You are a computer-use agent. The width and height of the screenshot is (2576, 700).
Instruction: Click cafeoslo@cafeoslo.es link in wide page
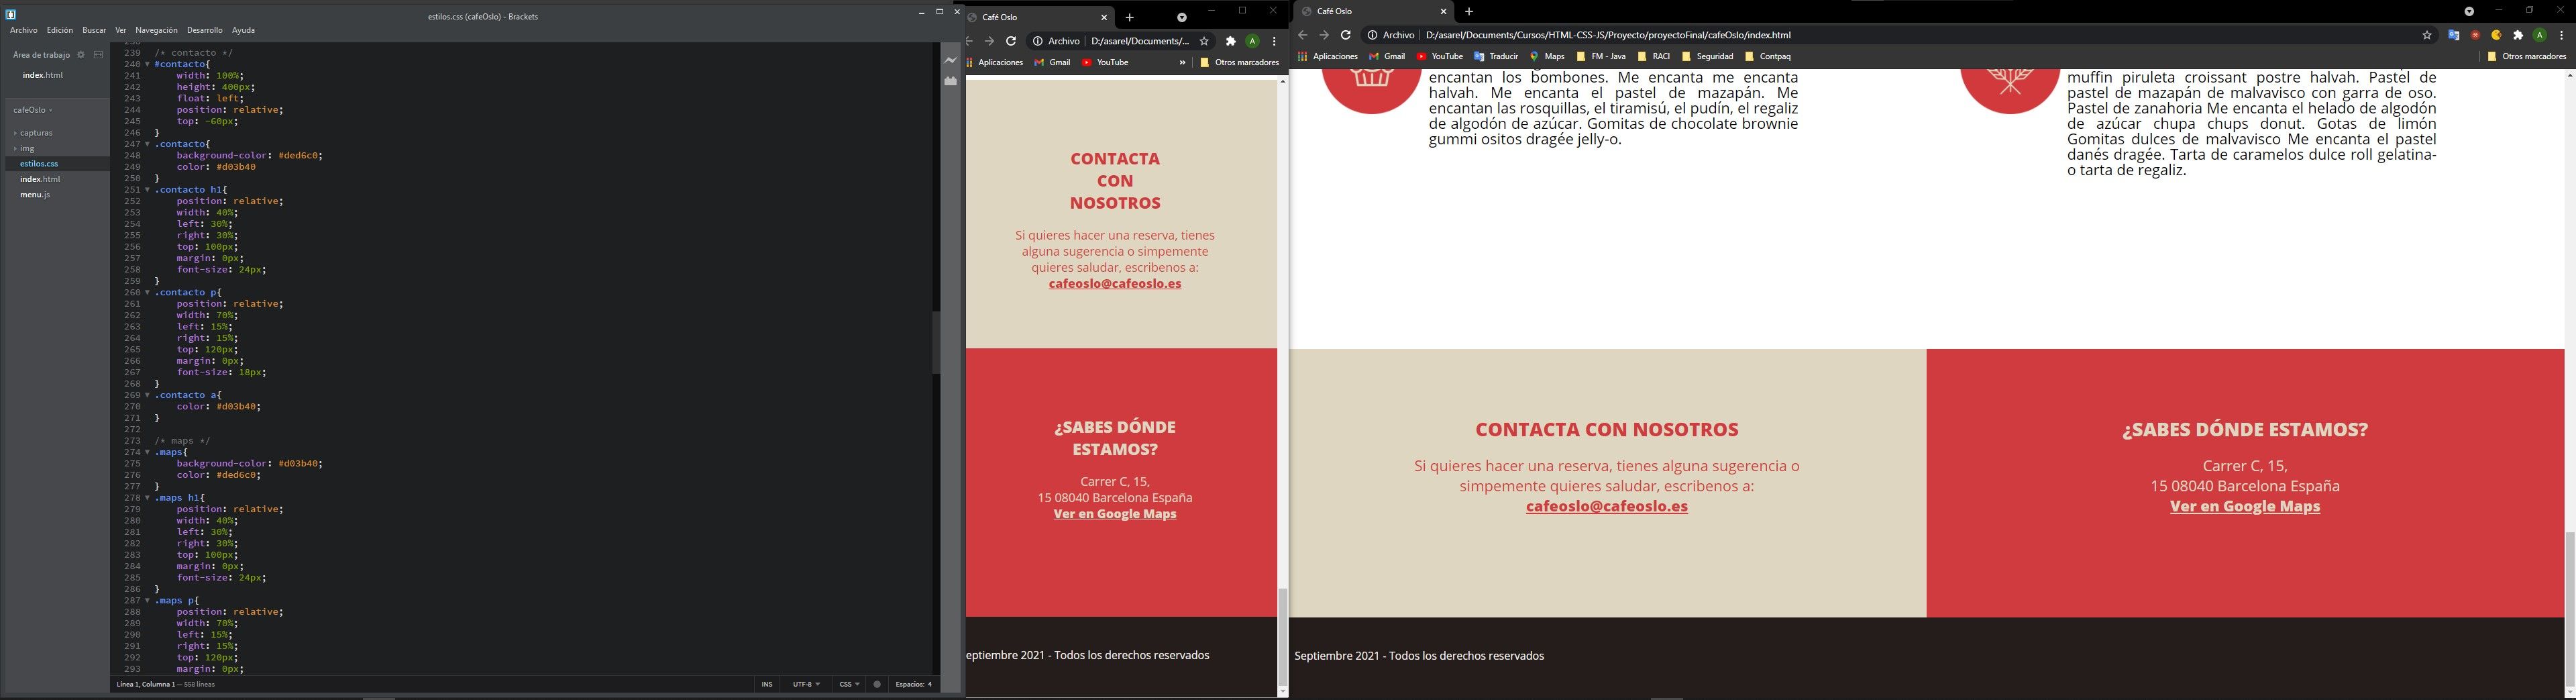point(1606,507)
